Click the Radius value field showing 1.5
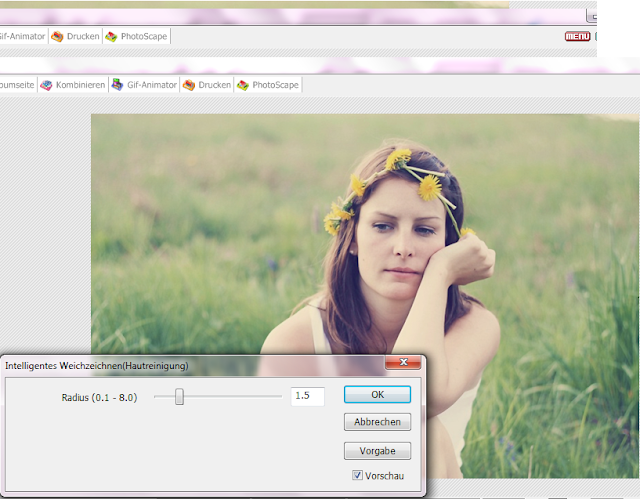640x499 pixels. pyautogui.click(x=307, y=396)
